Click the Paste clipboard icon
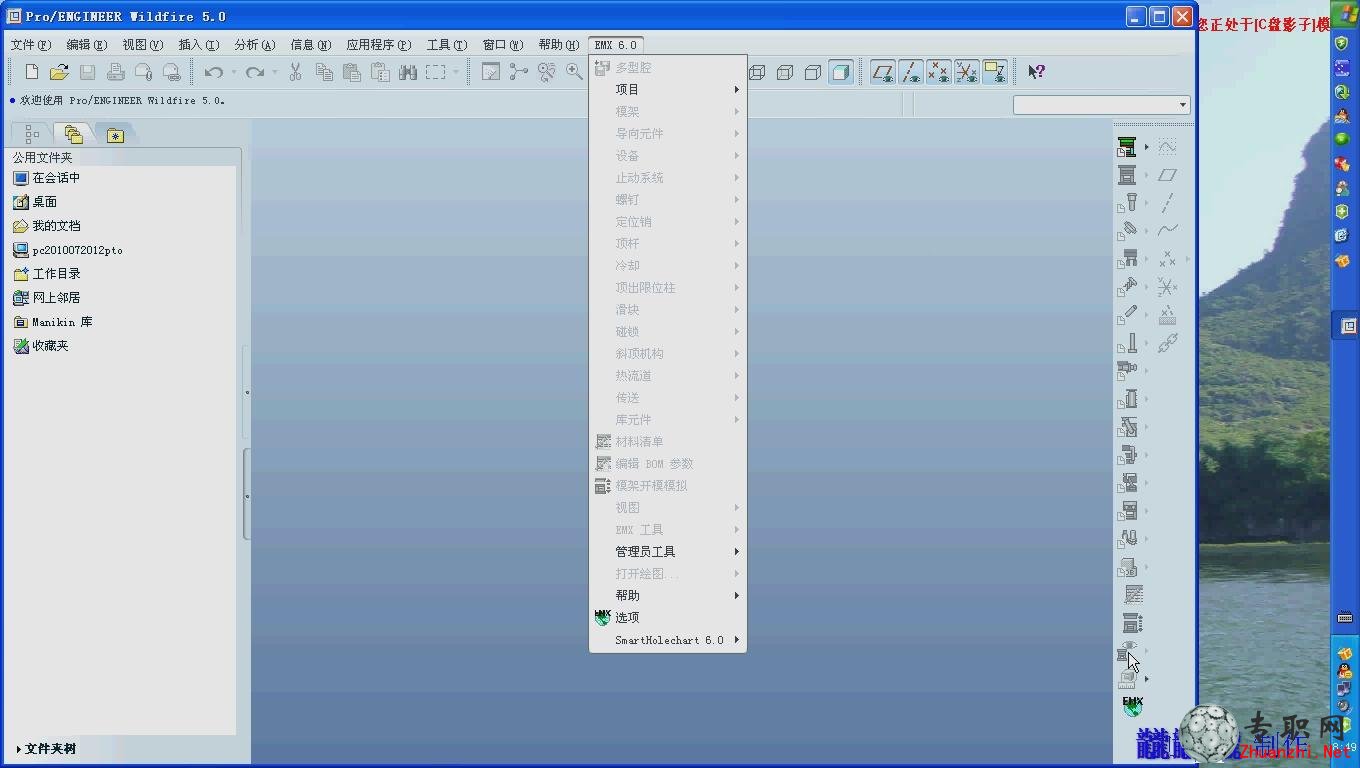Viewport: 1360px width, 768px height. [x=352, y=72]
